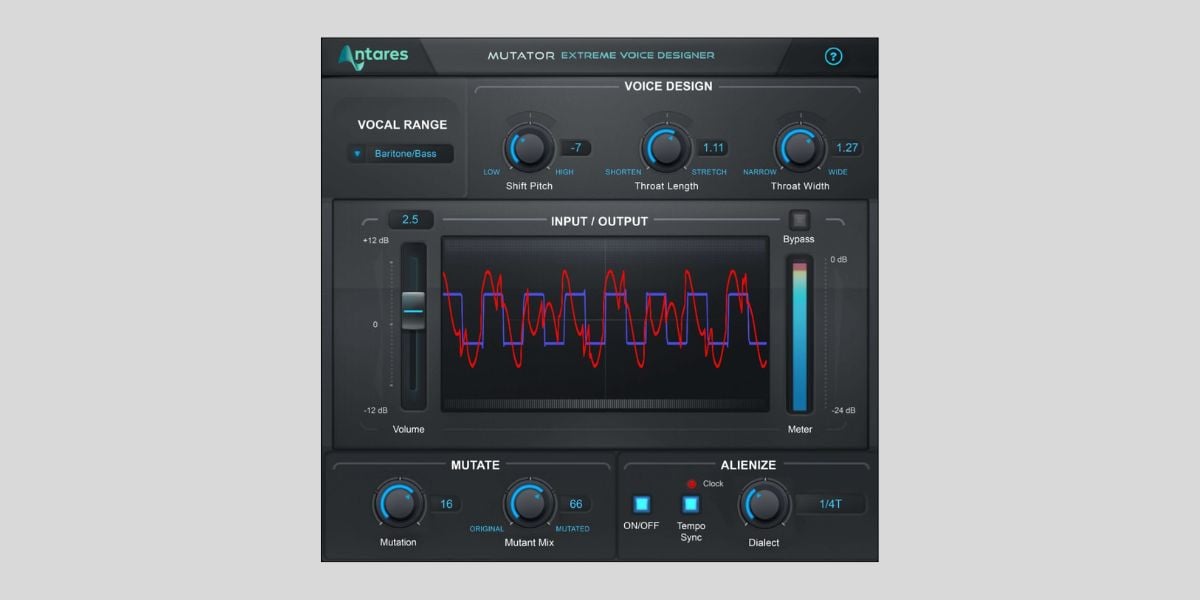Image resolution: width=1200 pixels, height=600 pixels.
Task: Click the Shift Pitch knob
Action: (x=528, y=149)
